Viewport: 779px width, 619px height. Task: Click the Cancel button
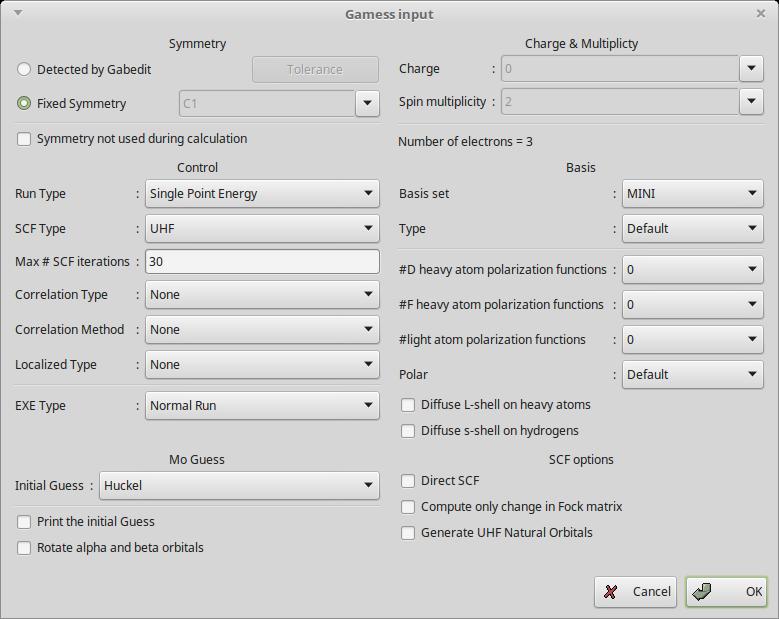[636, 592]
